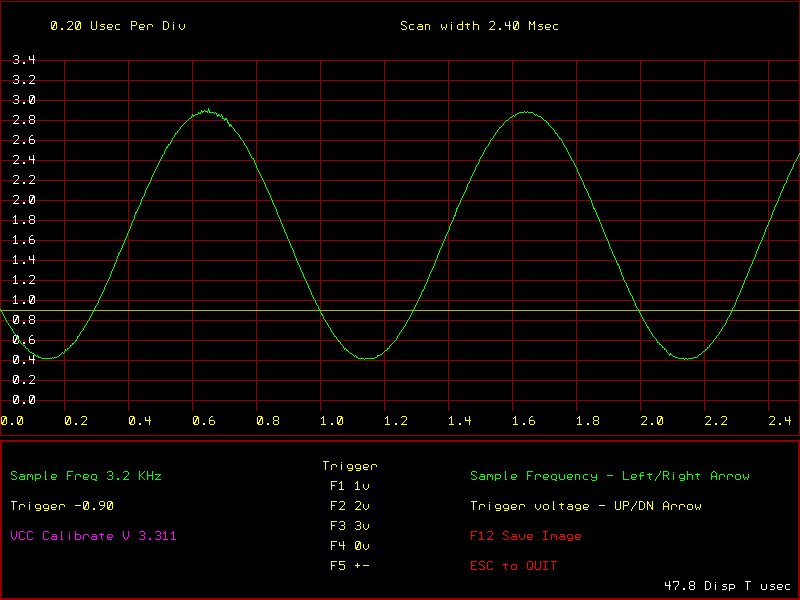Click 'Sample Freq 3.2 KHz' readout
This screenshot has height=600, width=800.
click(86, 476)
